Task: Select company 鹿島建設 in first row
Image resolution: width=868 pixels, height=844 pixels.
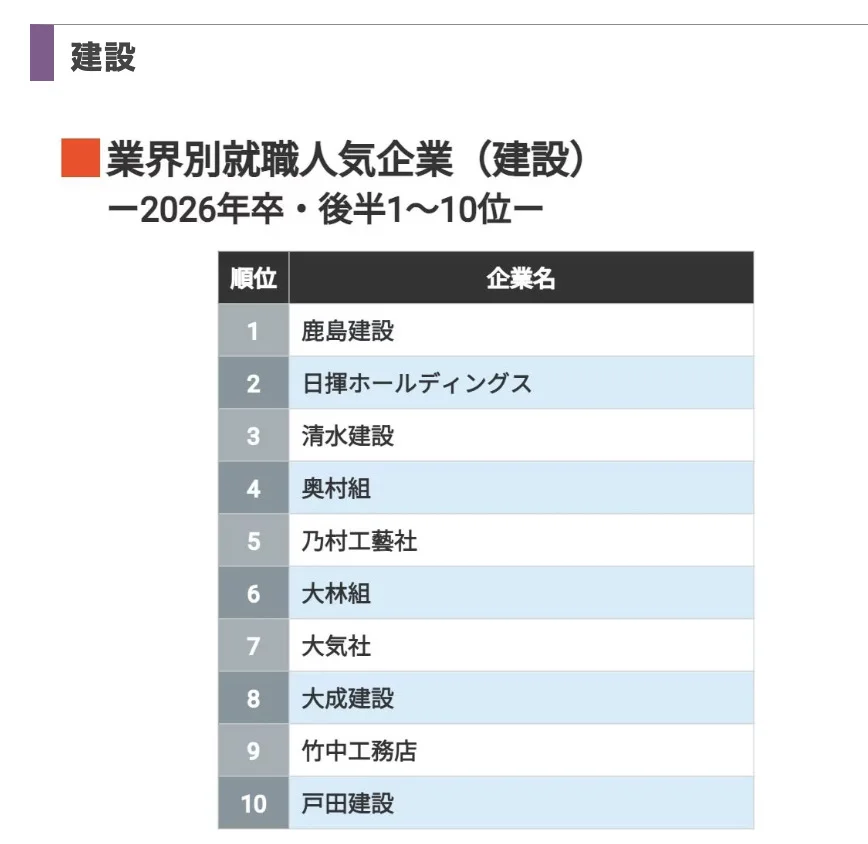Action: point(348,331)
